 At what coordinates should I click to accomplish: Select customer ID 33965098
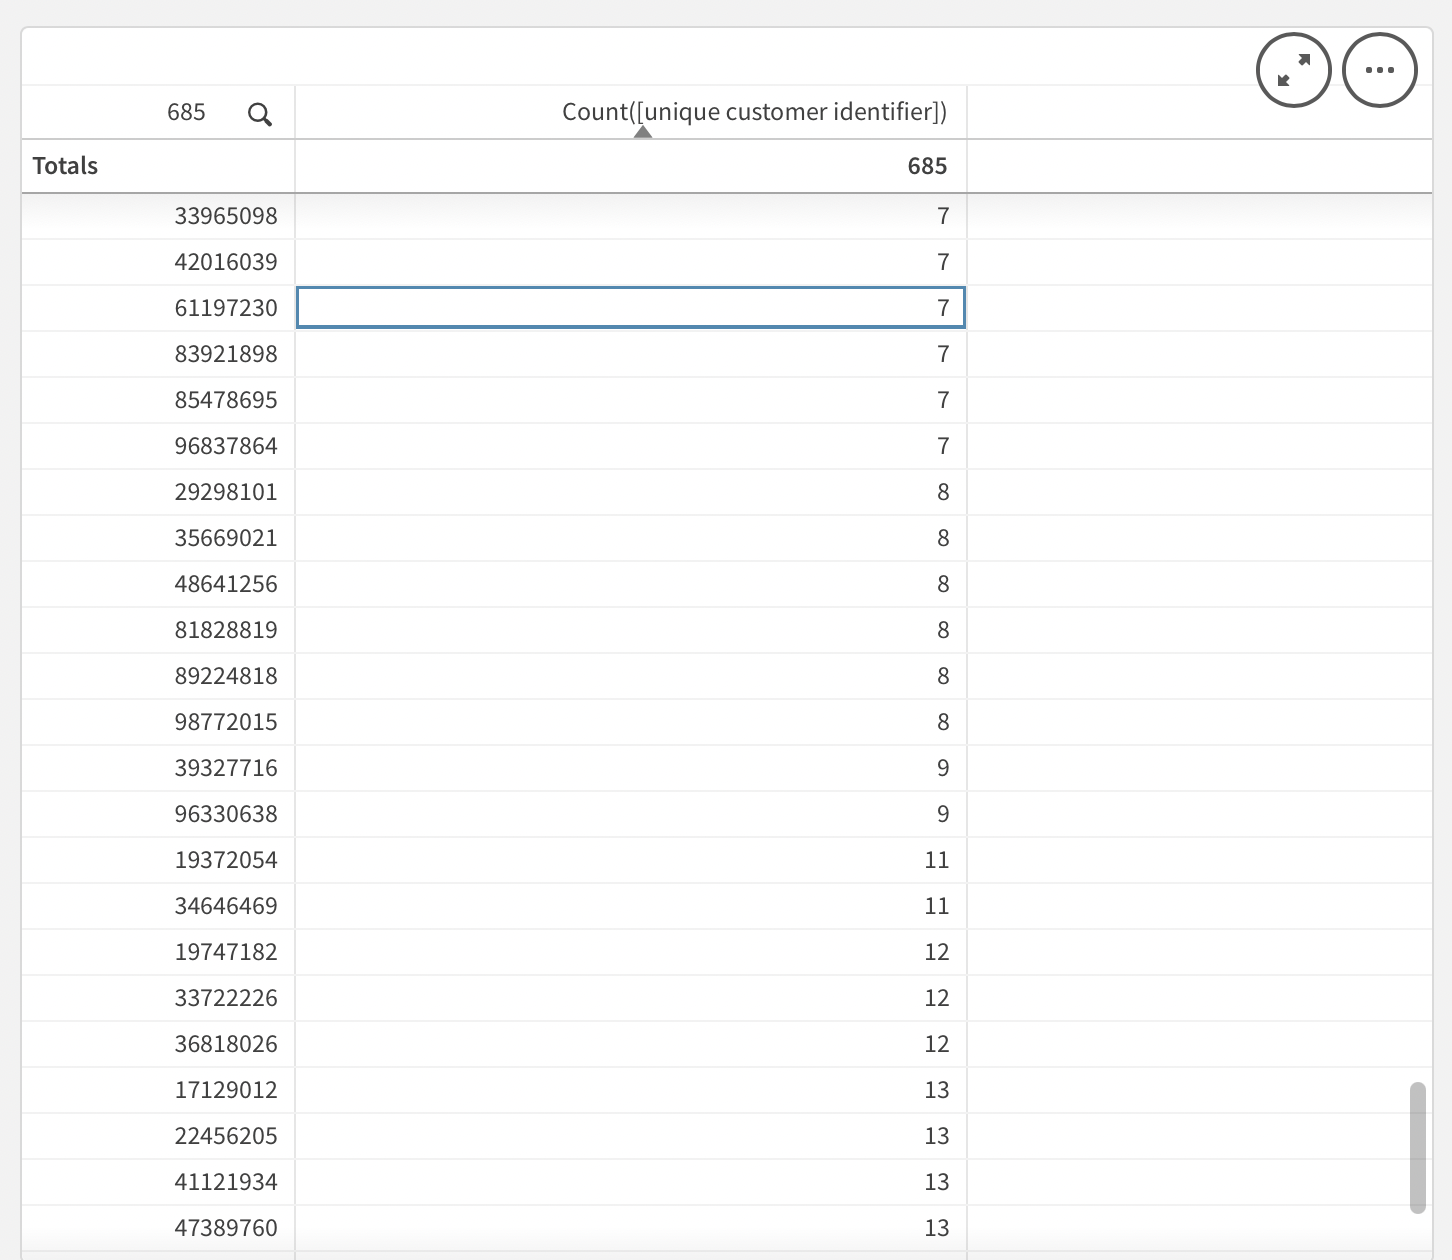226,216
